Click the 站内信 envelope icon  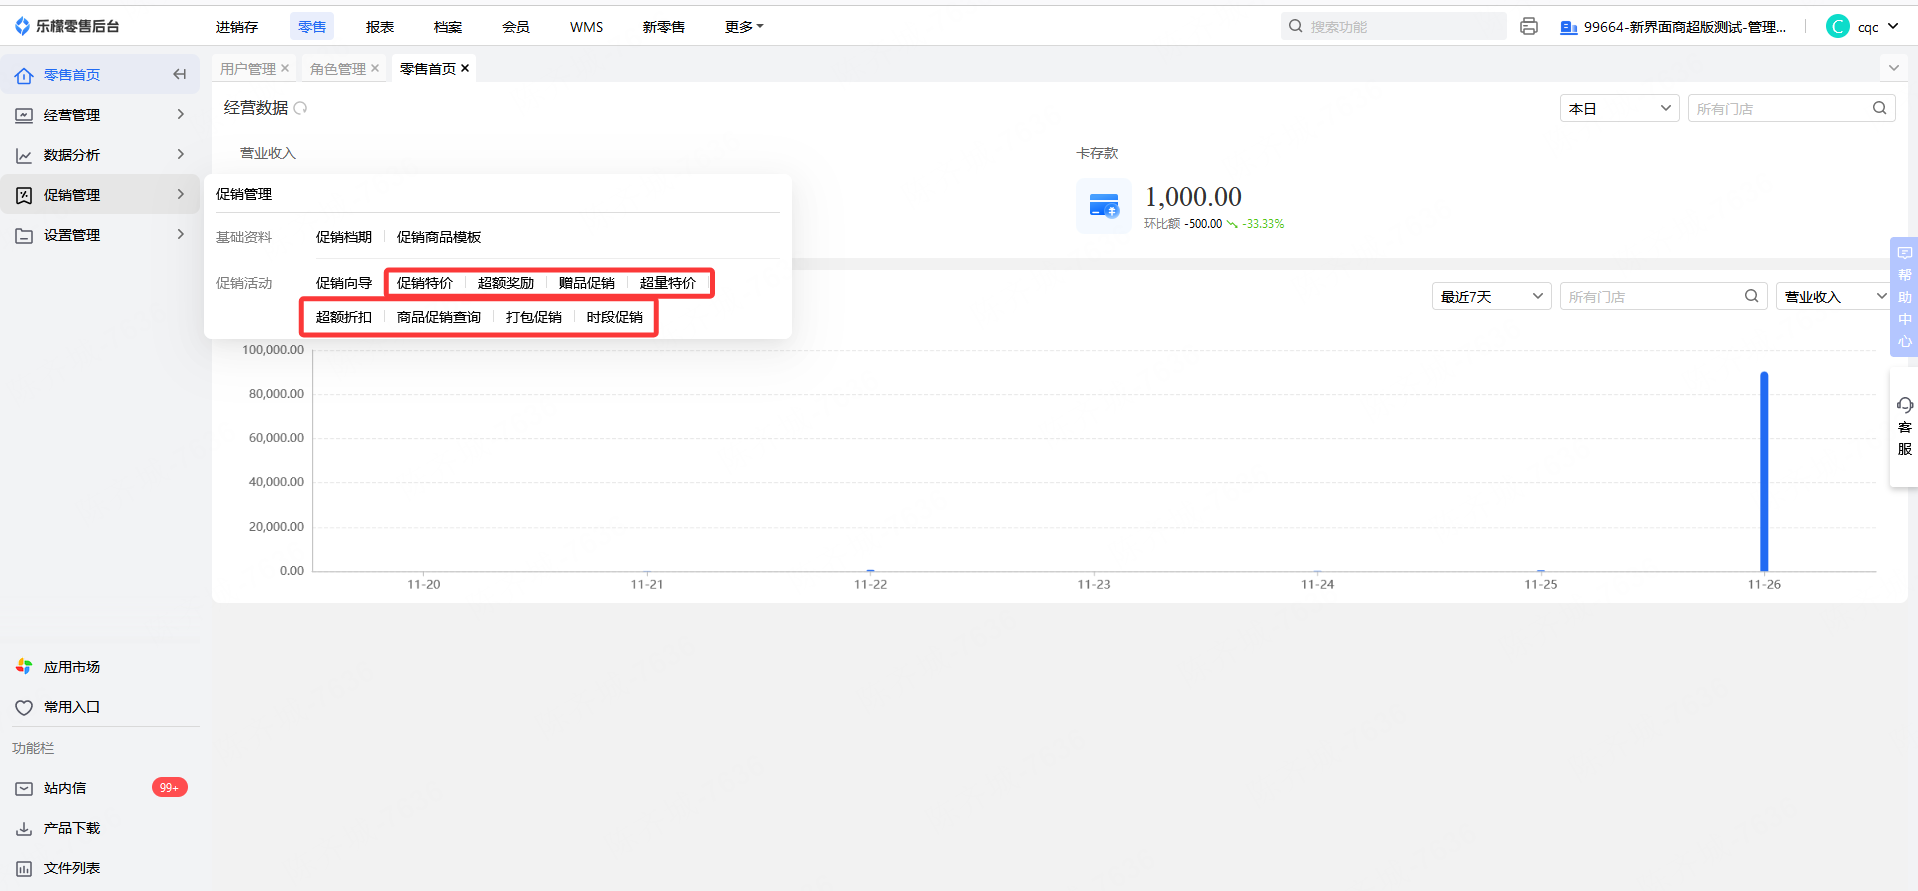point(24,788)
